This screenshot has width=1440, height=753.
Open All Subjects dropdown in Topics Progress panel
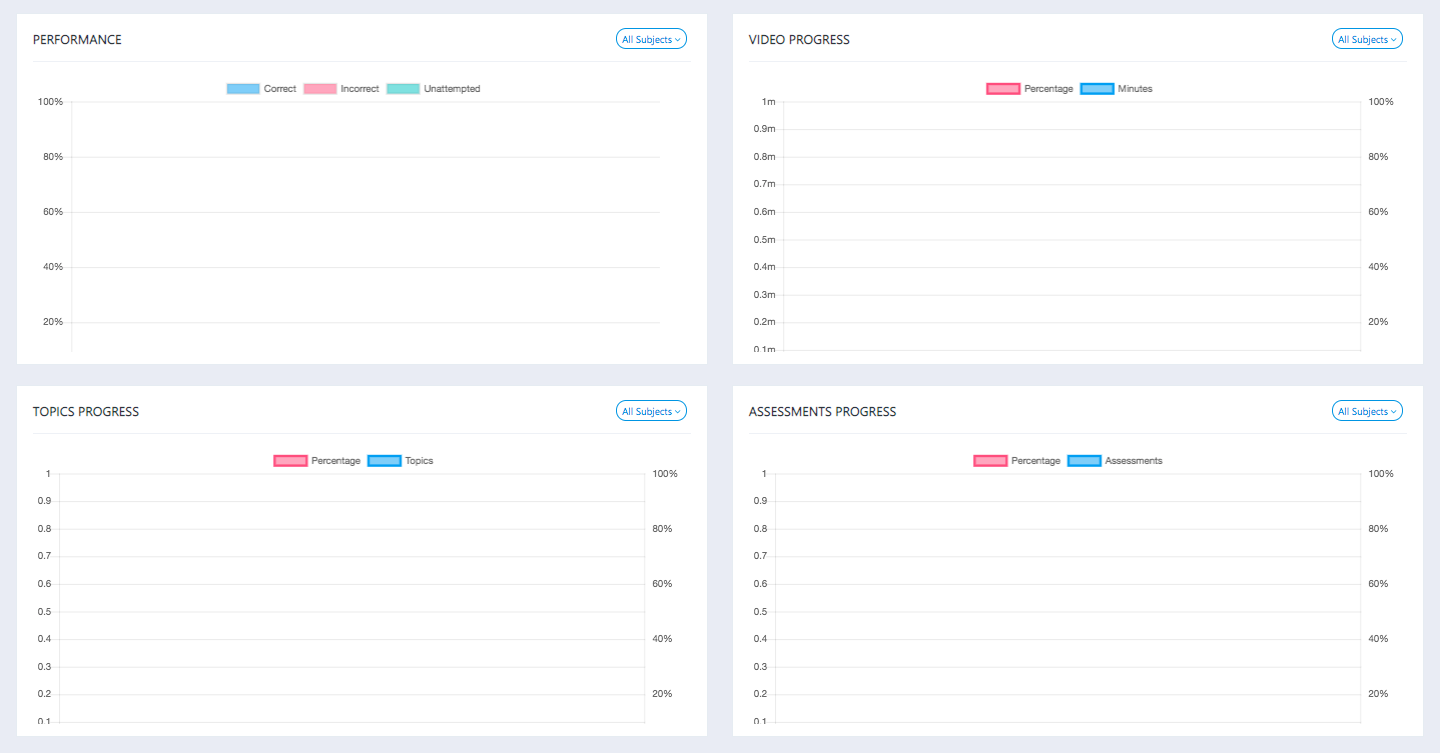[x=651, y=411]
